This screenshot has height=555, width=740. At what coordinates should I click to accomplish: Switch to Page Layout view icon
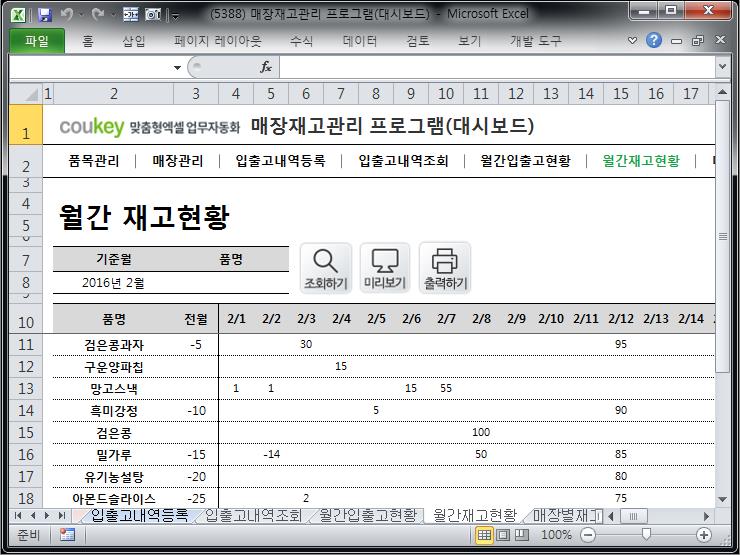coord(503,535)
